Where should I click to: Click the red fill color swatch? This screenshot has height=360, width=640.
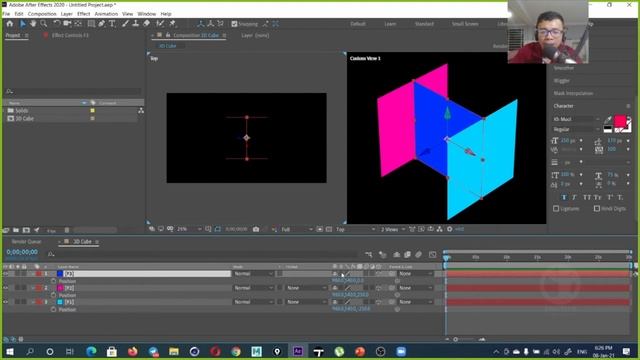tap(620, 121)
